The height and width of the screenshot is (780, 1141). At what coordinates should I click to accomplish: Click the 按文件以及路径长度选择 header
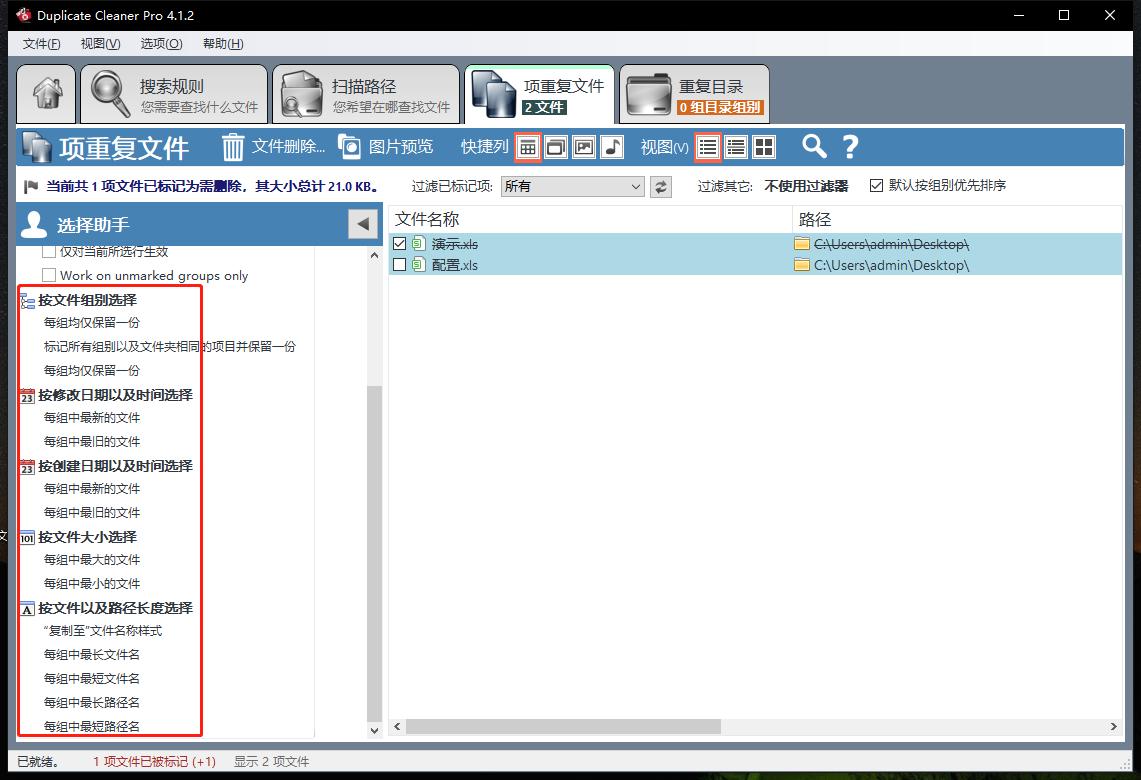pos(115,608)
